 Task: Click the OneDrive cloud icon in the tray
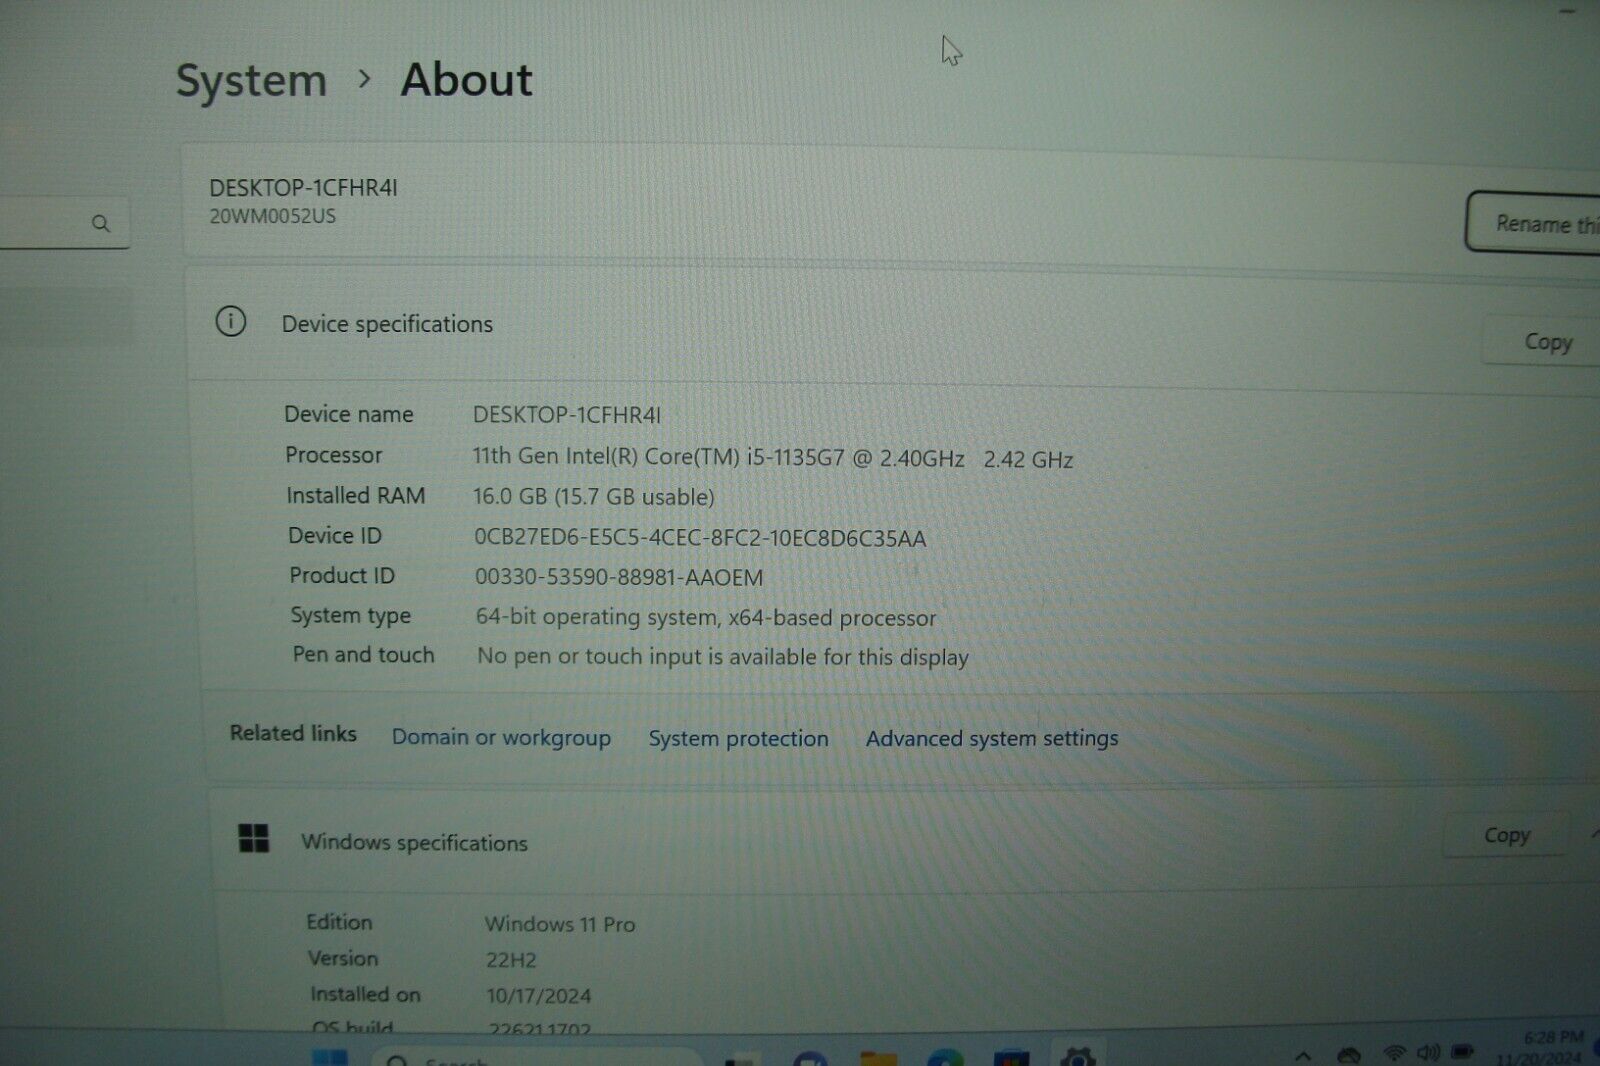(1349, 1055)
